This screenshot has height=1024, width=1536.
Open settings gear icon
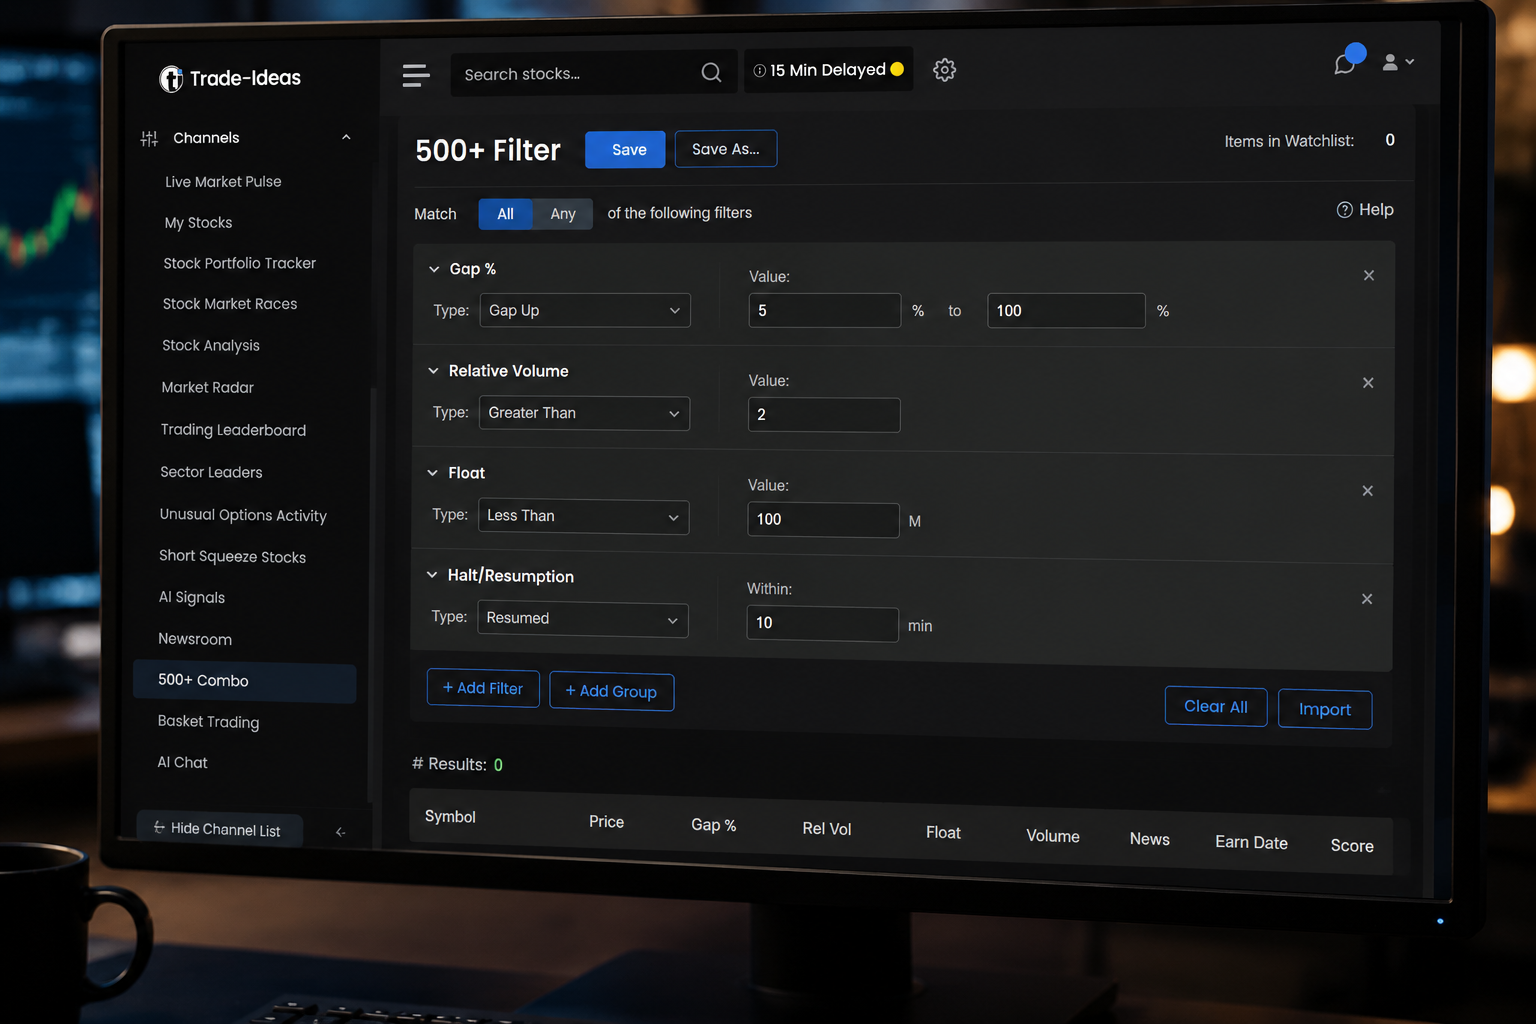[x=944, y=70]
